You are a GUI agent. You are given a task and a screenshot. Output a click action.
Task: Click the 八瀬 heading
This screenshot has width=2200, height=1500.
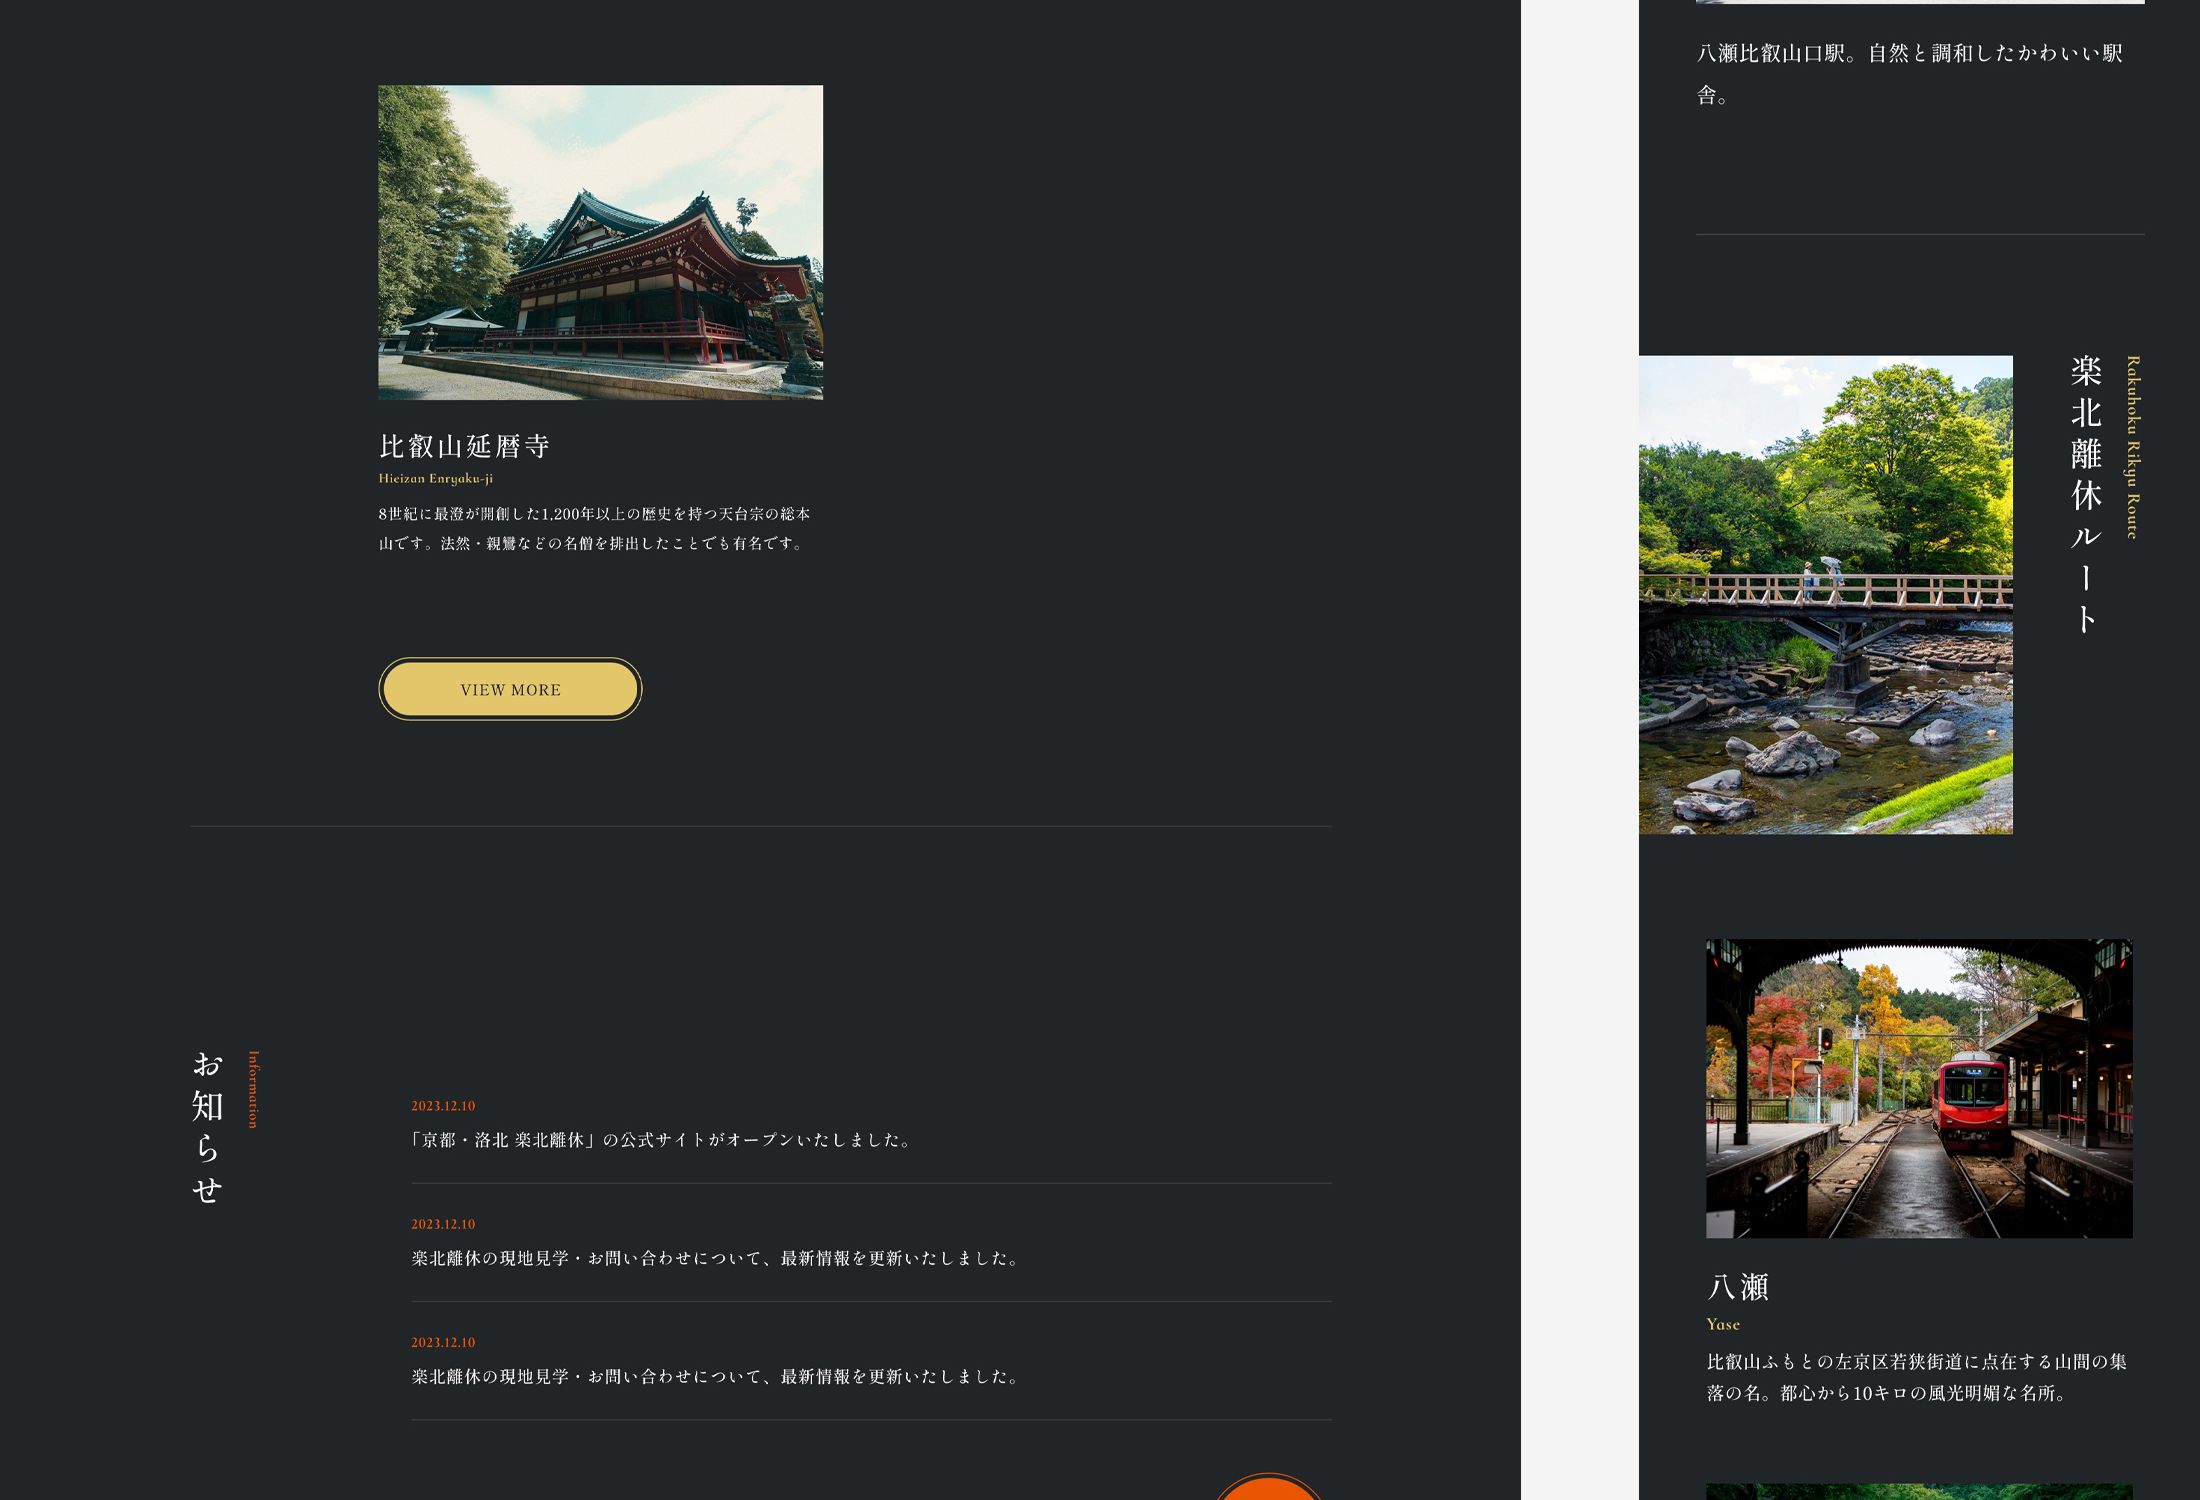click(1738, 1287)
